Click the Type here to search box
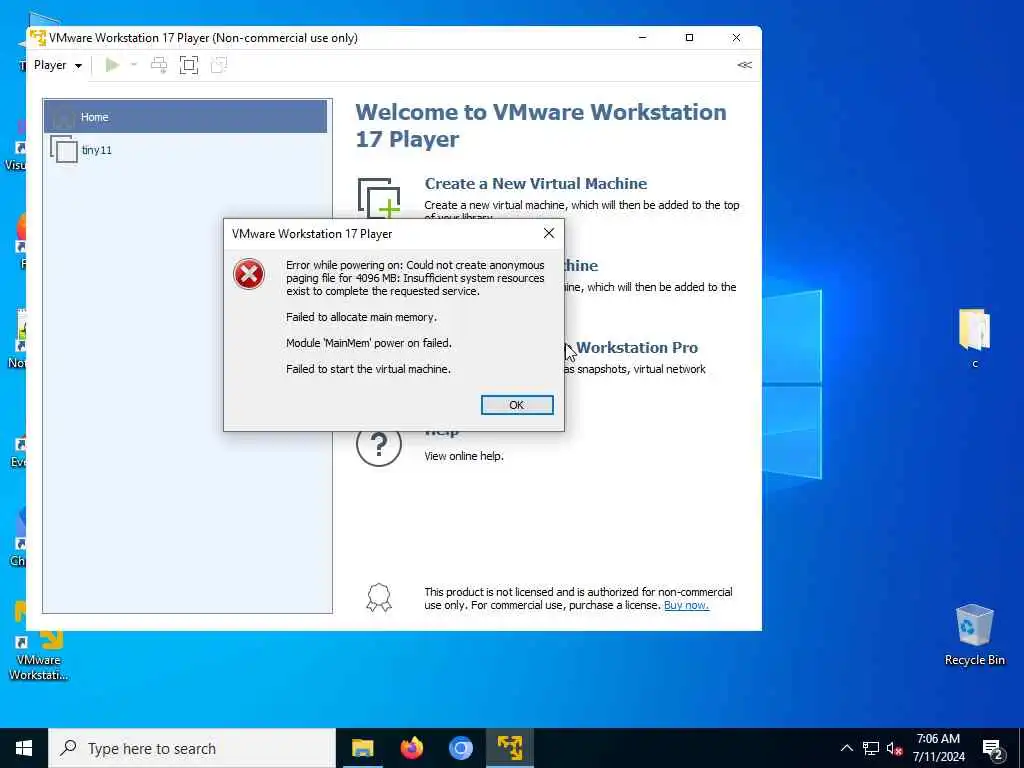The height and width of the screenshot is (768, 1024). [x=192, y=748]
